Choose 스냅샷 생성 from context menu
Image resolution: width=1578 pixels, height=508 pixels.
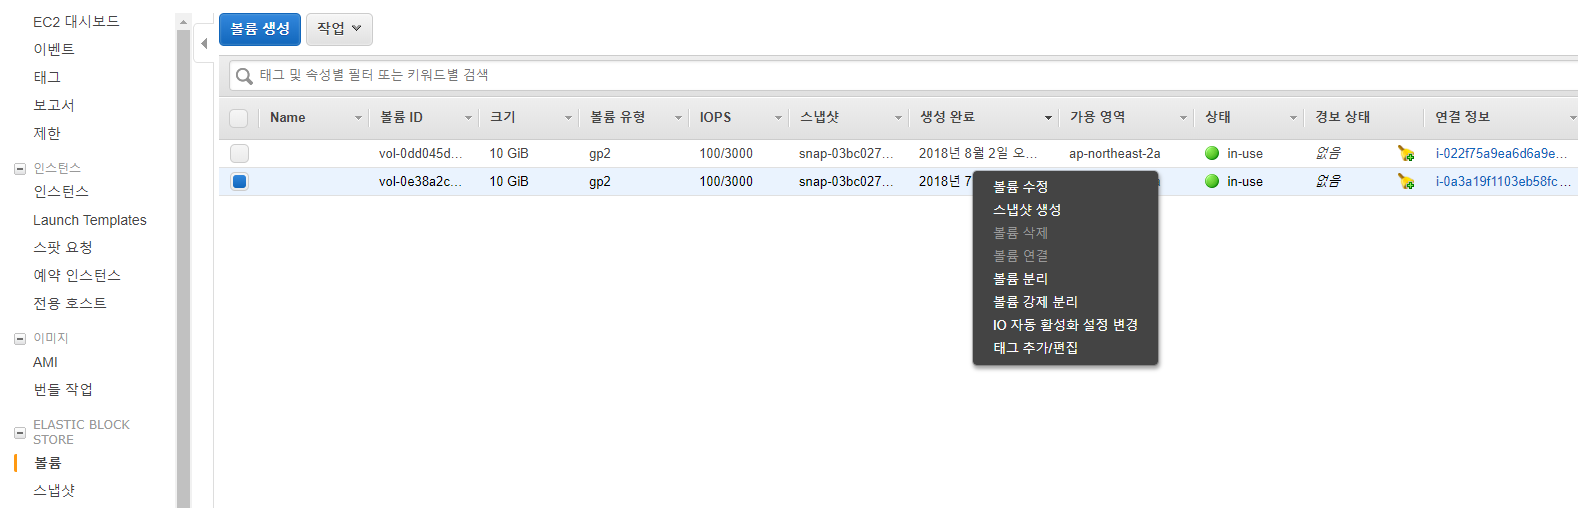tap(1026, 210)
